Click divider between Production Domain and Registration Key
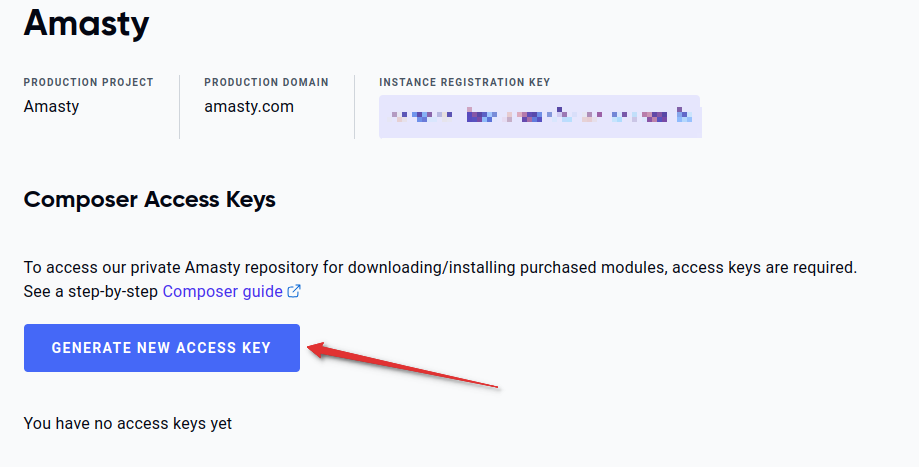Viewport: 919px width, 467px height. (x=355, y=107)
